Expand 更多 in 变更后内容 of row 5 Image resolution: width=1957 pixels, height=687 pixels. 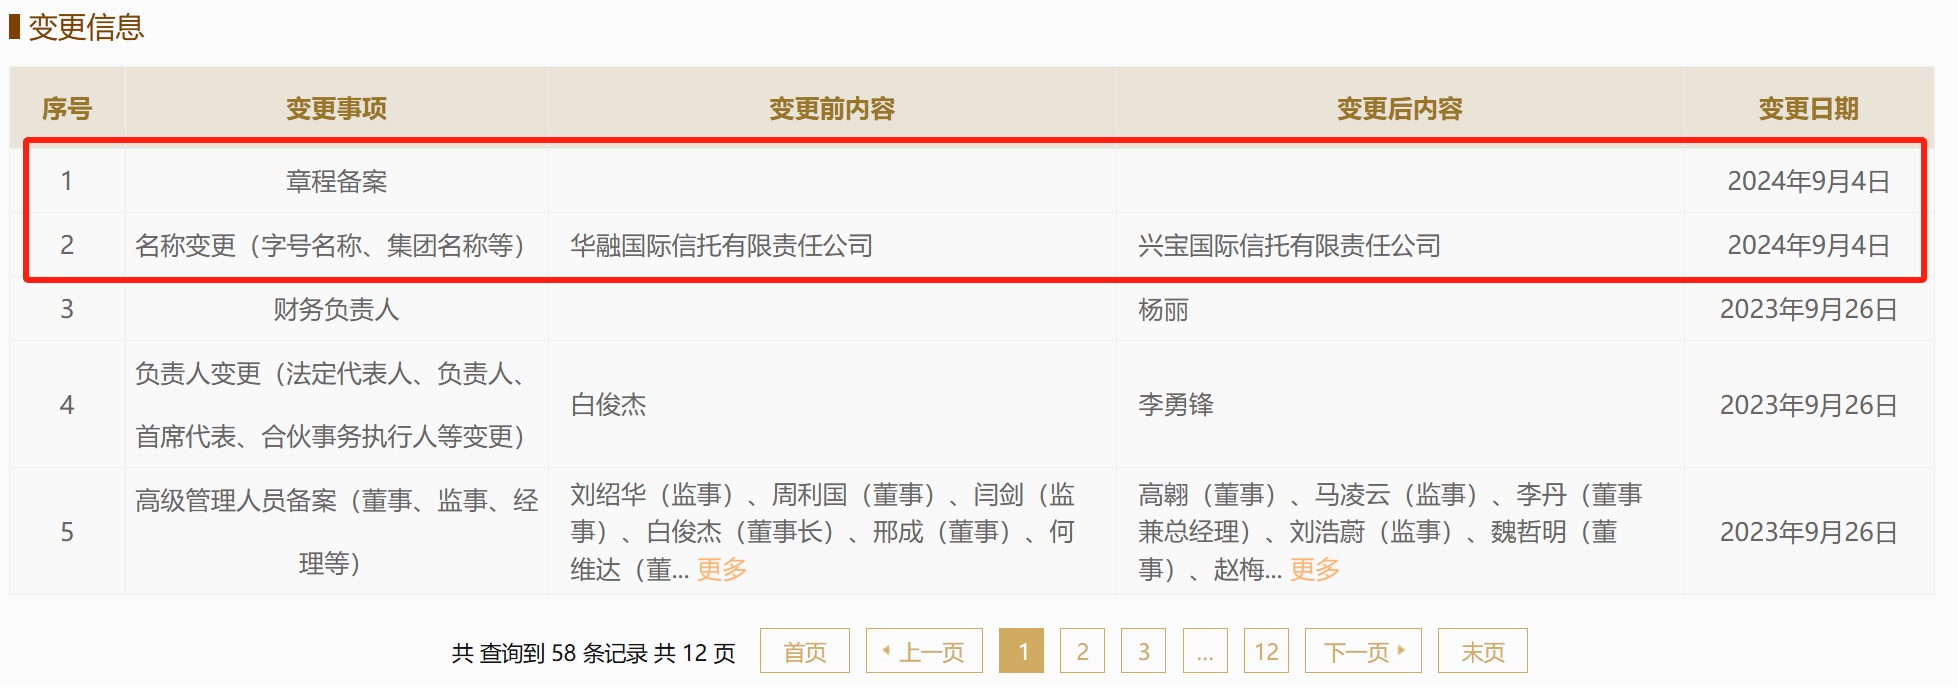(x=1315, y=570)
